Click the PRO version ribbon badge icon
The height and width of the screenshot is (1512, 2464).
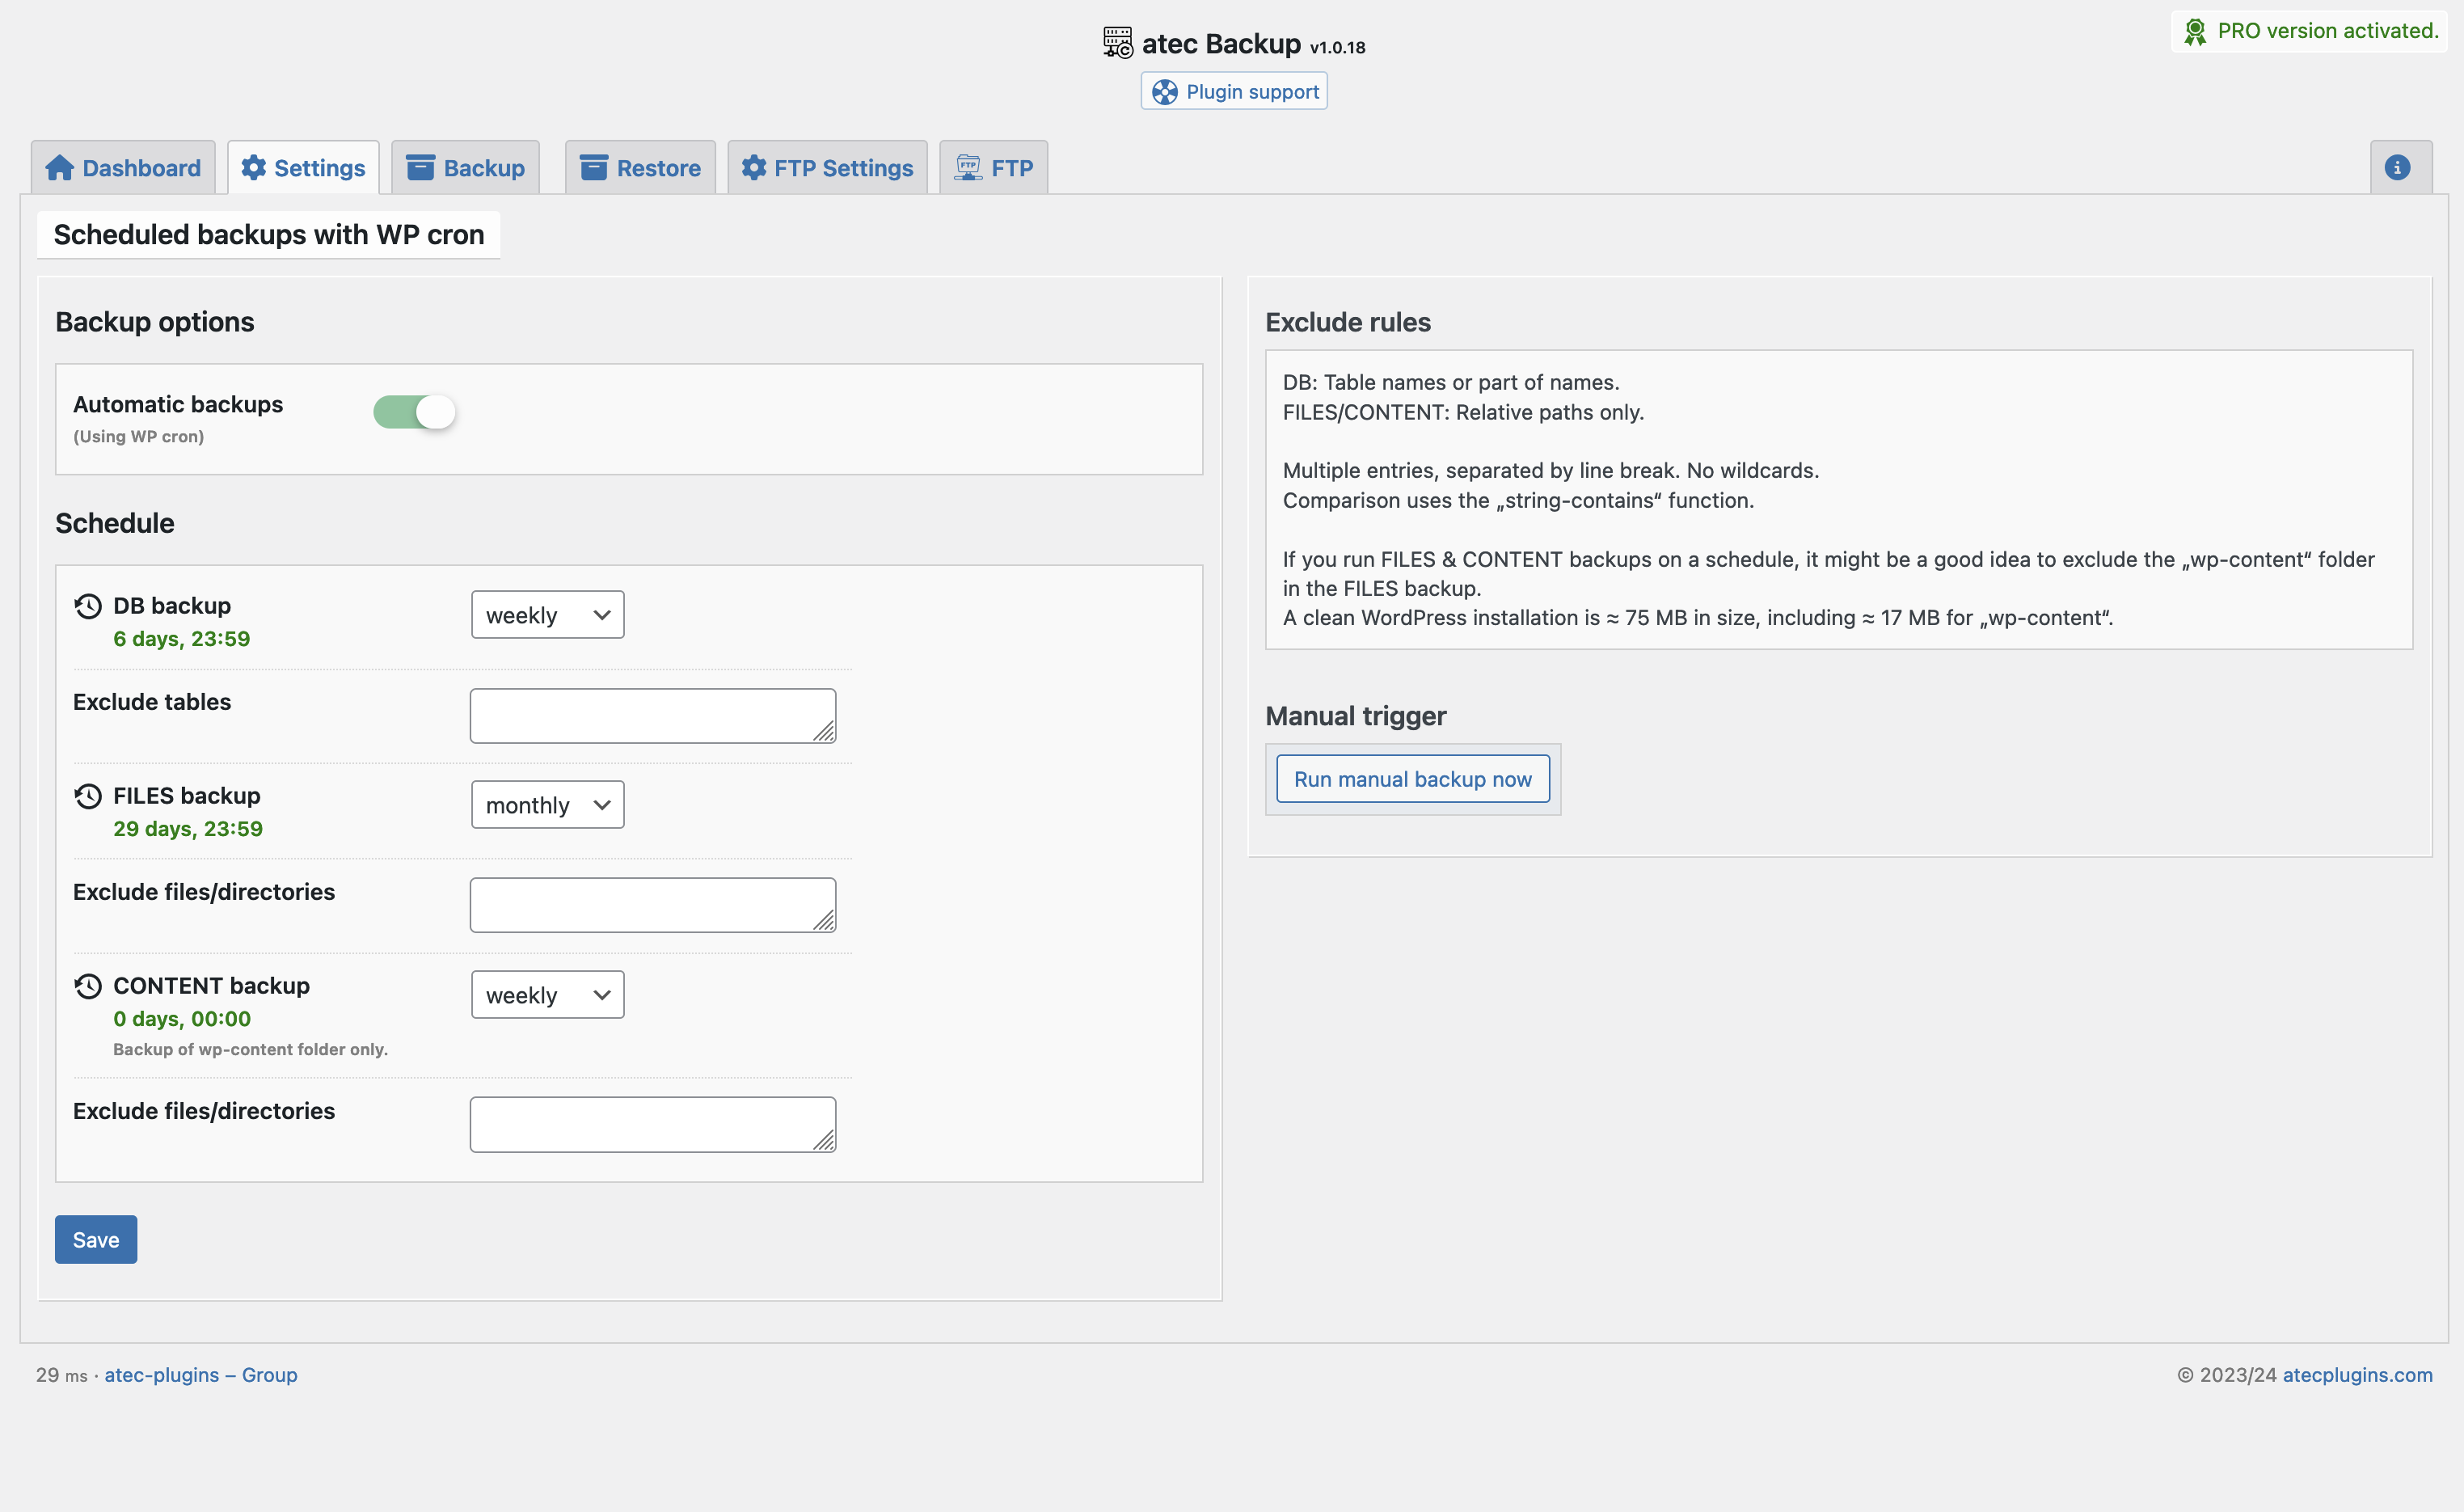(x=2195, y=31)
